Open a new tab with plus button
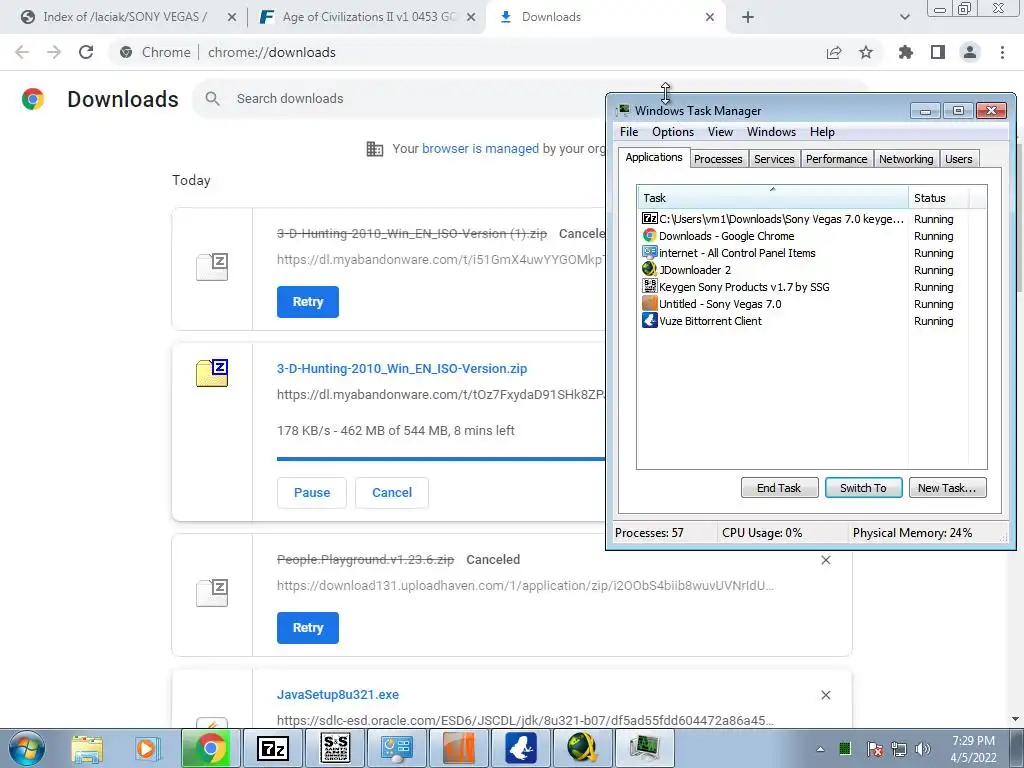Screen dimensions: 1024x768 coord(748,17)
